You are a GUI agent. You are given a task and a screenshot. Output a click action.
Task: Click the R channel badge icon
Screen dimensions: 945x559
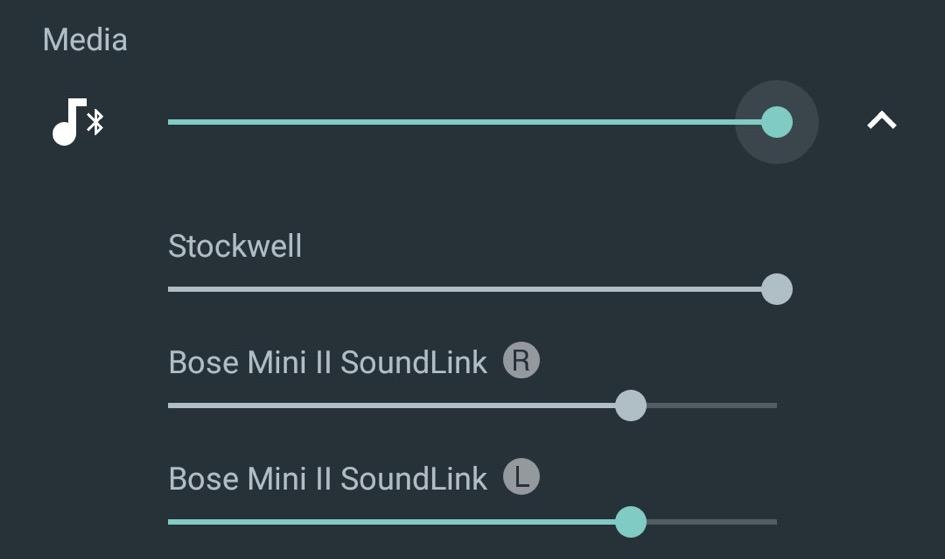point(521,360)
